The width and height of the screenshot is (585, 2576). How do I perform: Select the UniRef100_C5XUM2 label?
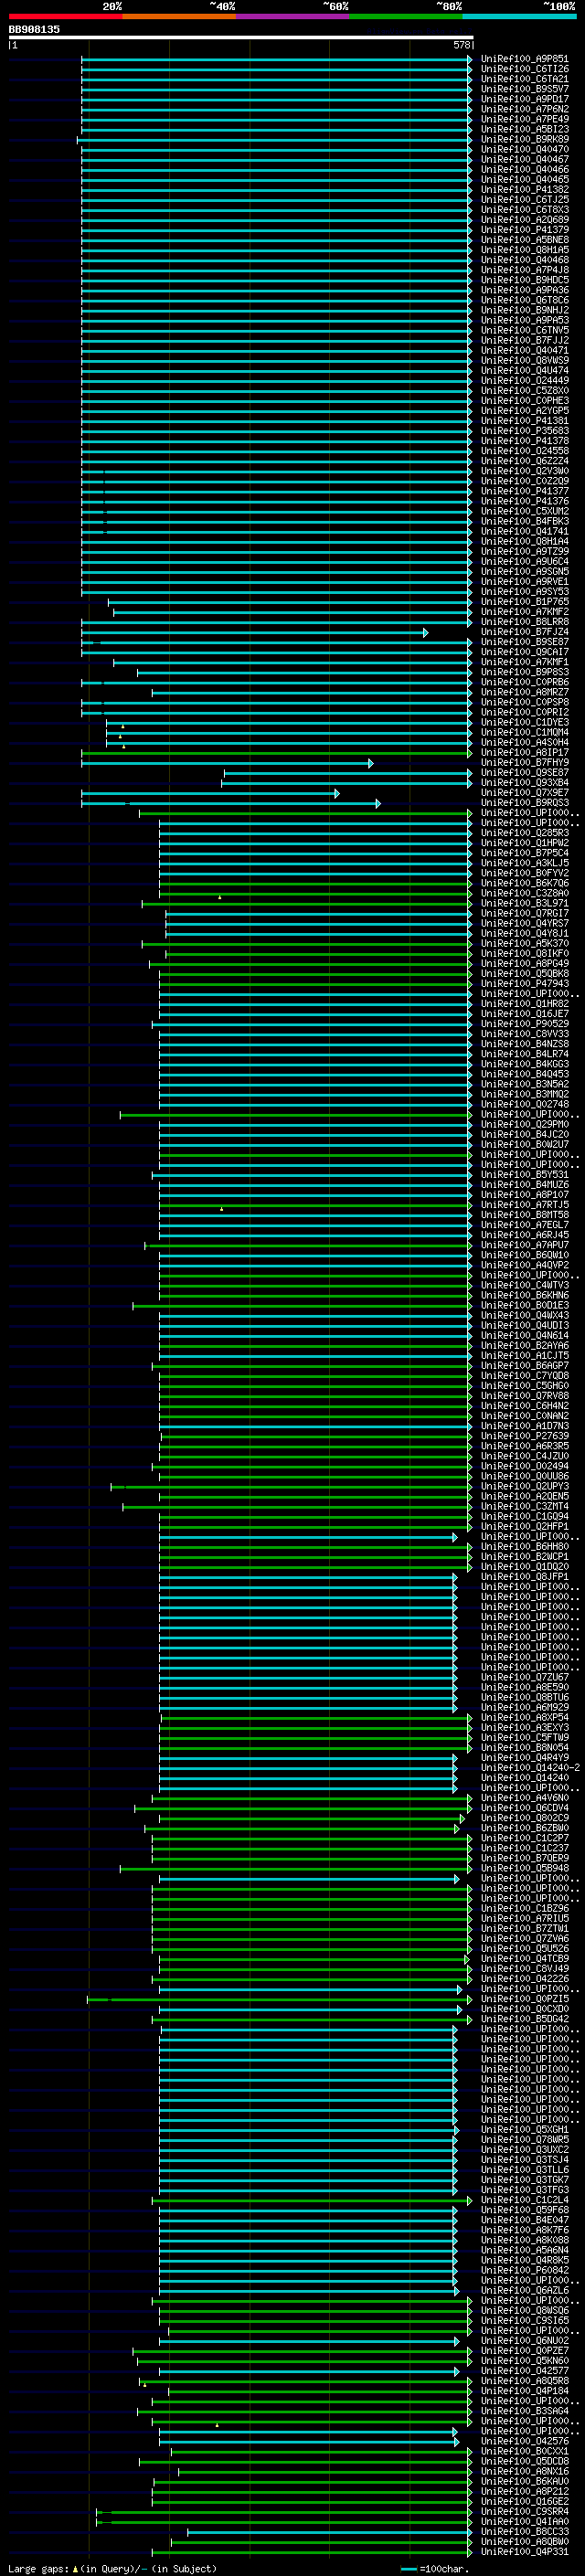pyautogui.click(x=524, y=511)
